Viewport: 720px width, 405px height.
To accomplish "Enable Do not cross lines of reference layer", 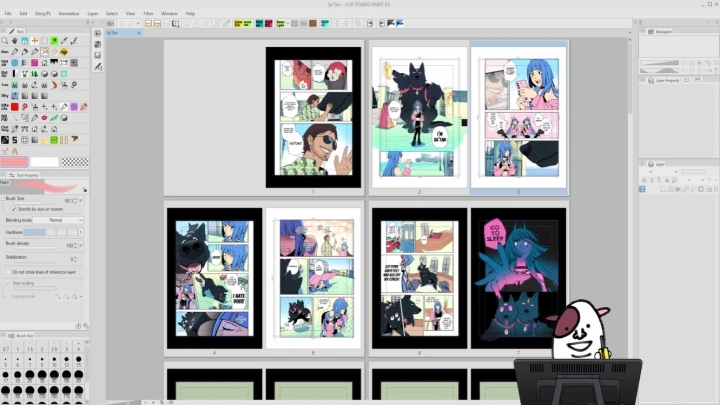I will click(8, 272).
